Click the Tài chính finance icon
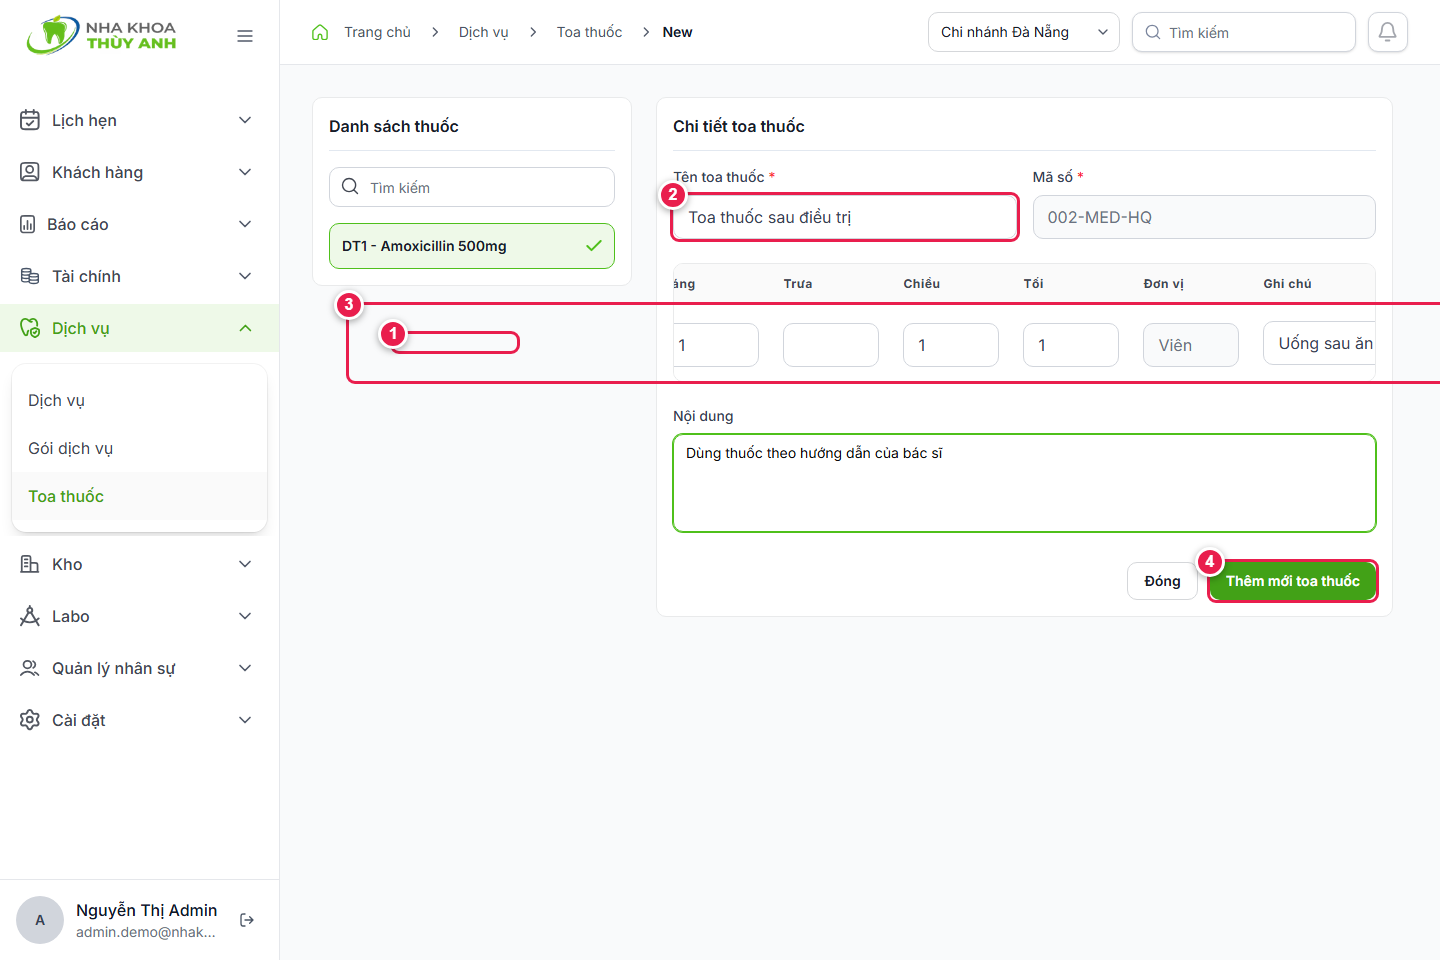The height and width of the screenshot is (960, 1440). [x=30, y=276]
